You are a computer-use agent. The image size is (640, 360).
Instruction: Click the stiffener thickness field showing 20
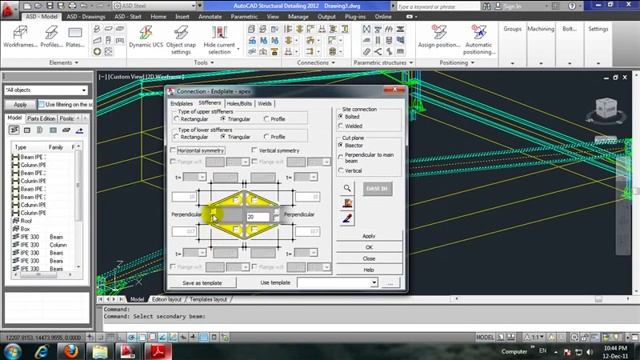258,217
